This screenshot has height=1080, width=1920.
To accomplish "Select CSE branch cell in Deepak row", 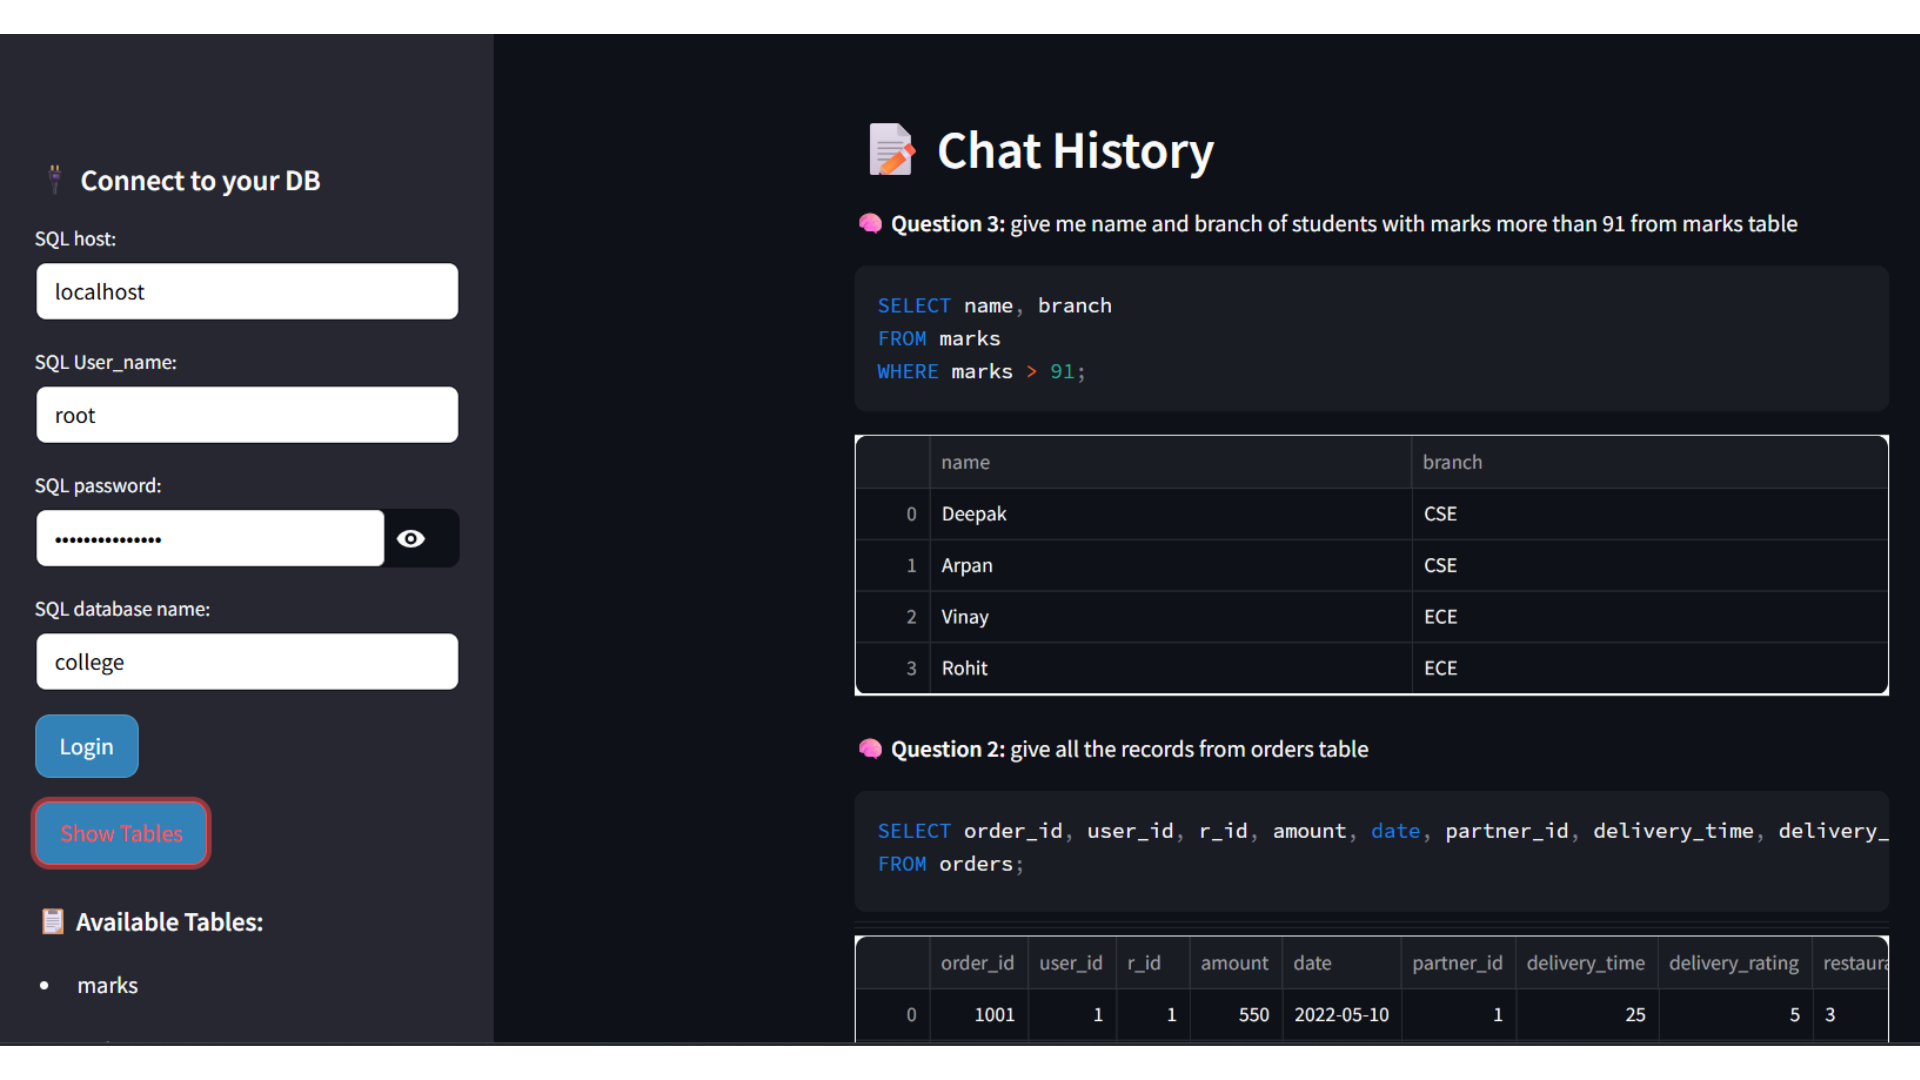I will pos(1650,514).
